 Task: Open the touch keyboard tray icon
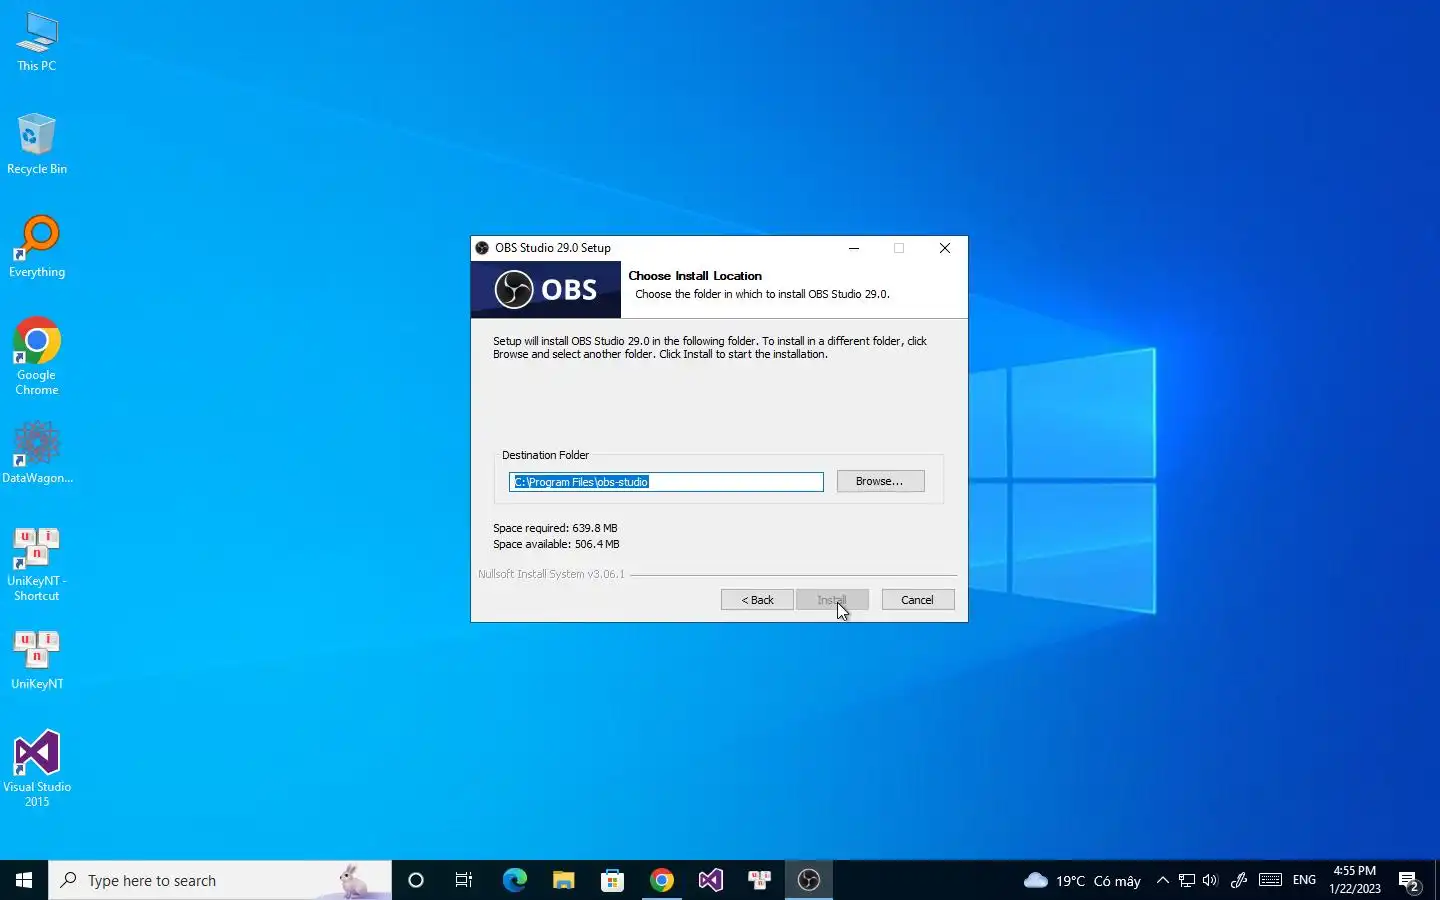click(1270, 880)
